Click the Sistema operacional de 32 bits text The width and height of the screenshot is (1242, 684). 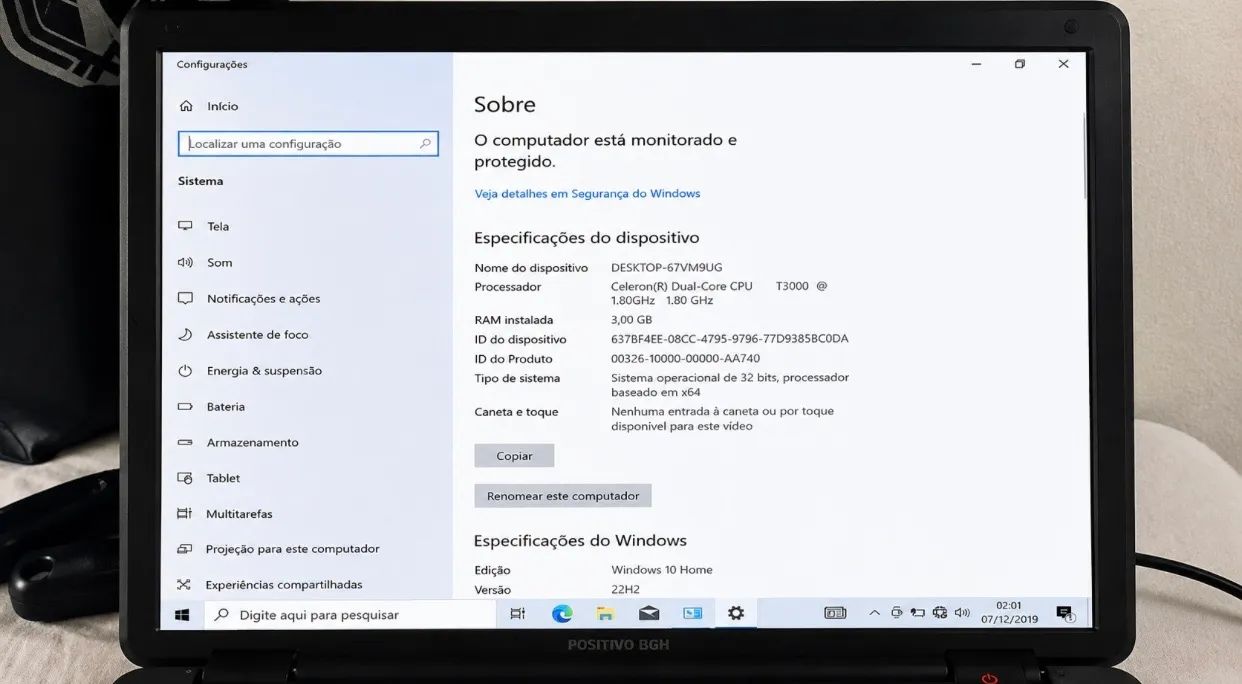[x=730, y=385]
